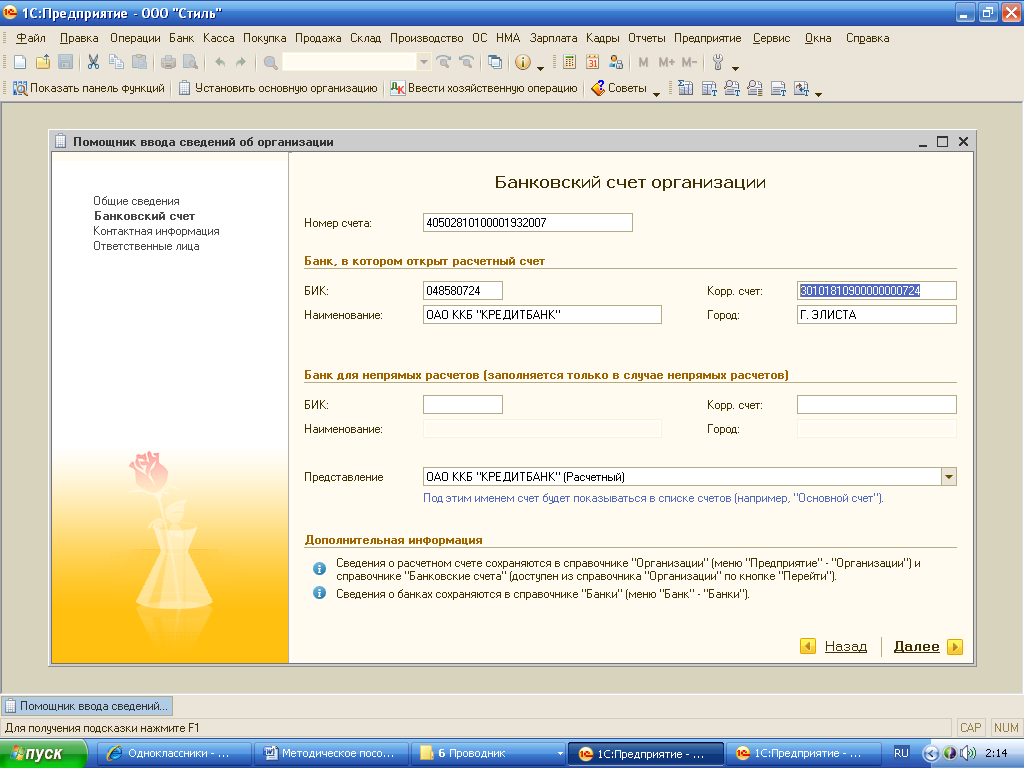Click the Print preview icon
This screenshot has height=768, width=1024.
coord(190,62)
